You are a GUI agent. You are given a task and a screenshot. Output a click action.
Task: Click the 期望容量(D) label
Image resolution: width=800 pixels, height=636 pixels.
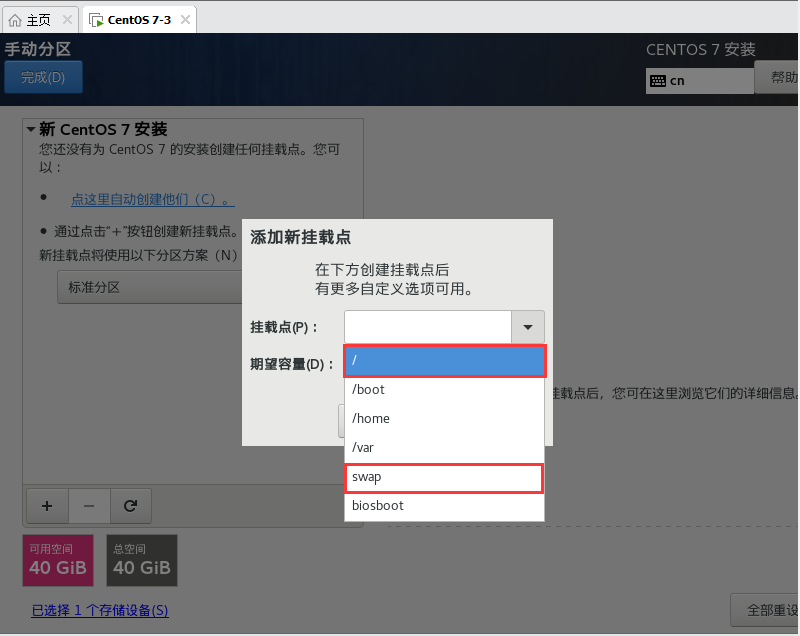click(x=291, y=364)
